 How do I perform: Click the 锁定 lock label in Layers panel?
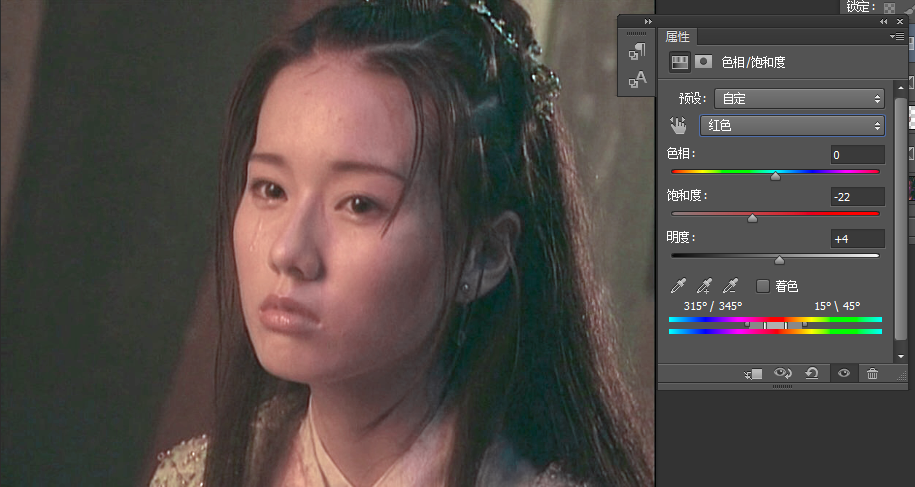click(861, 7)
